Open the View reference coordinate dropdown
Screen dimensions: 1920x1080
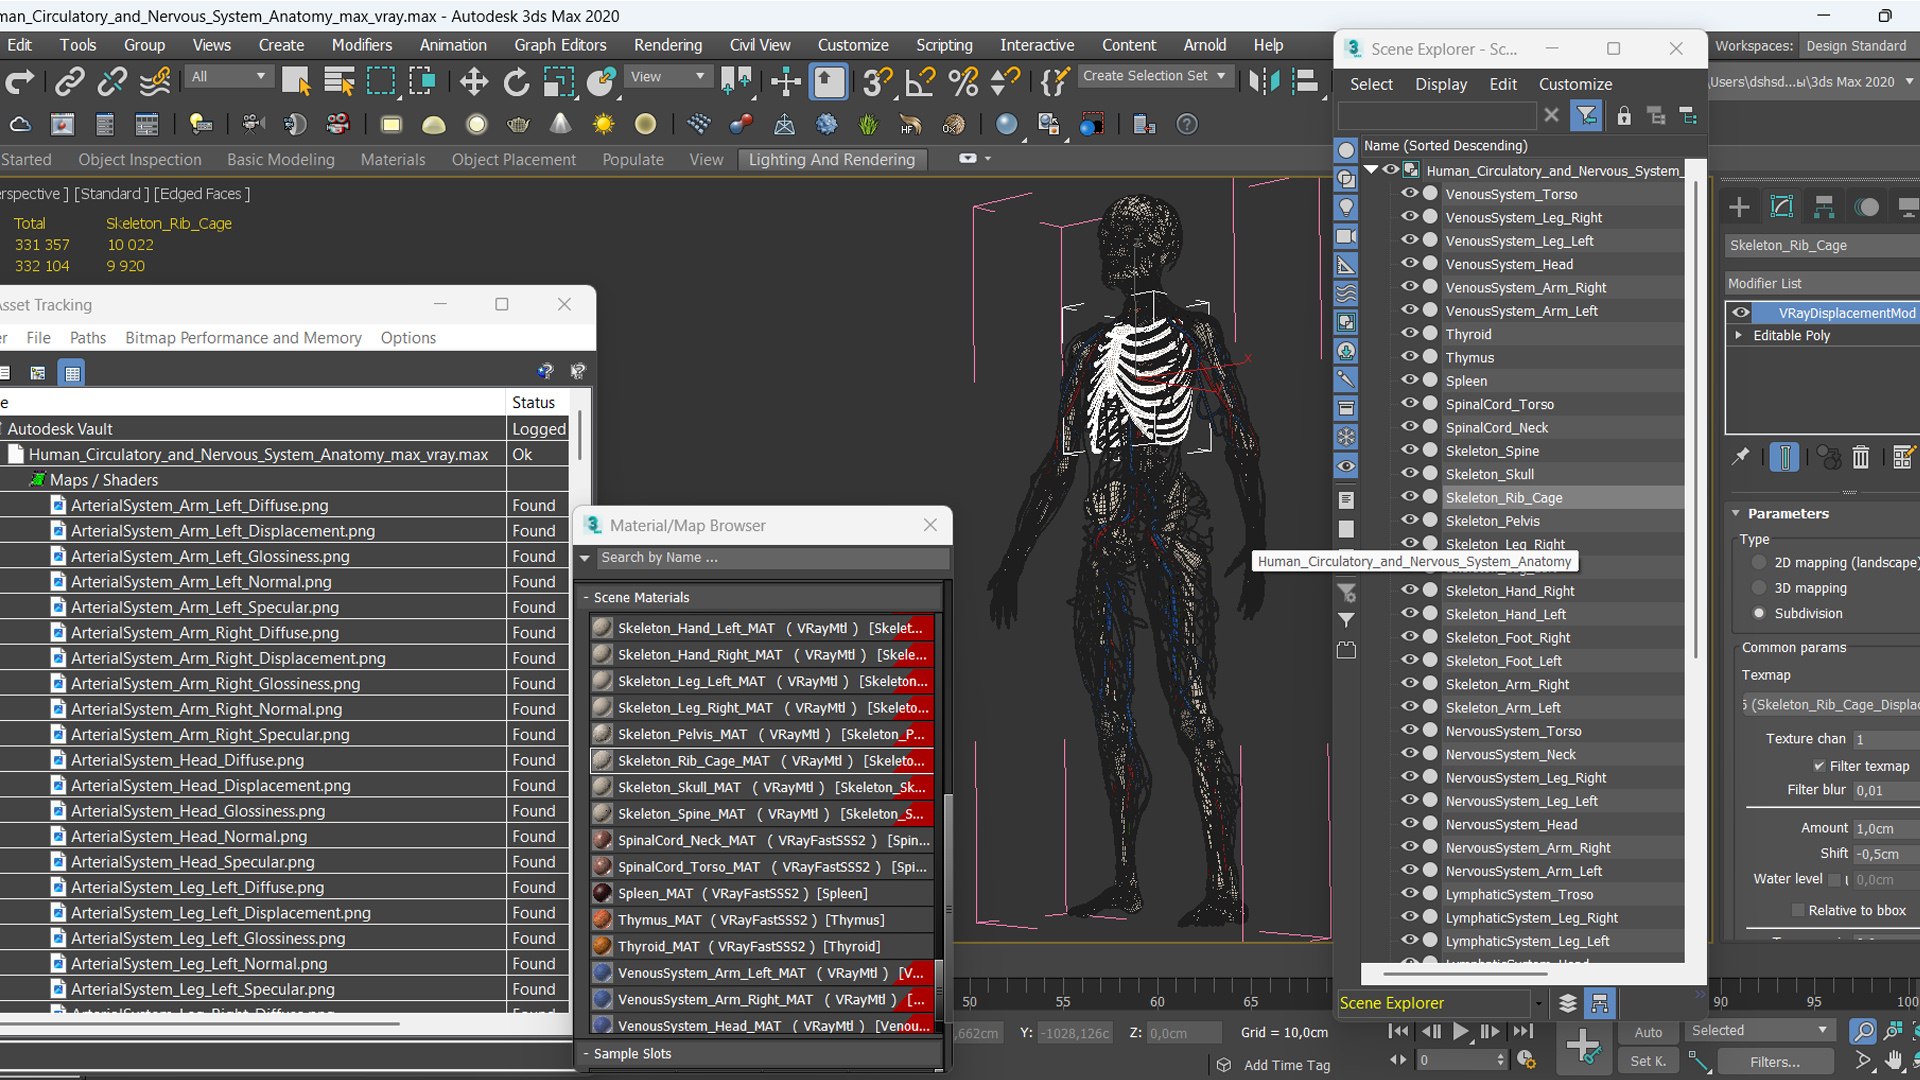click(667, 76)
